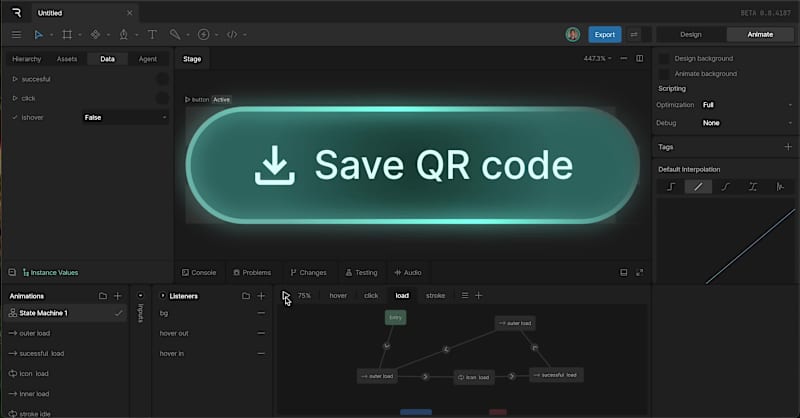Open the Changes tab
This screenshot has width=800, height=418.
308,273
